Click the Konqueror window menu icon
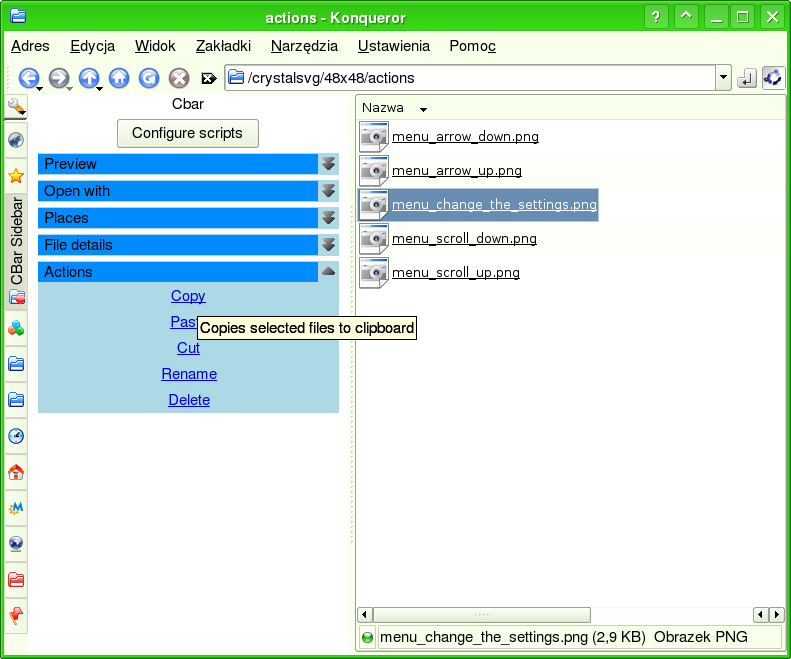The image size is (791, 659). click(18, 16)
